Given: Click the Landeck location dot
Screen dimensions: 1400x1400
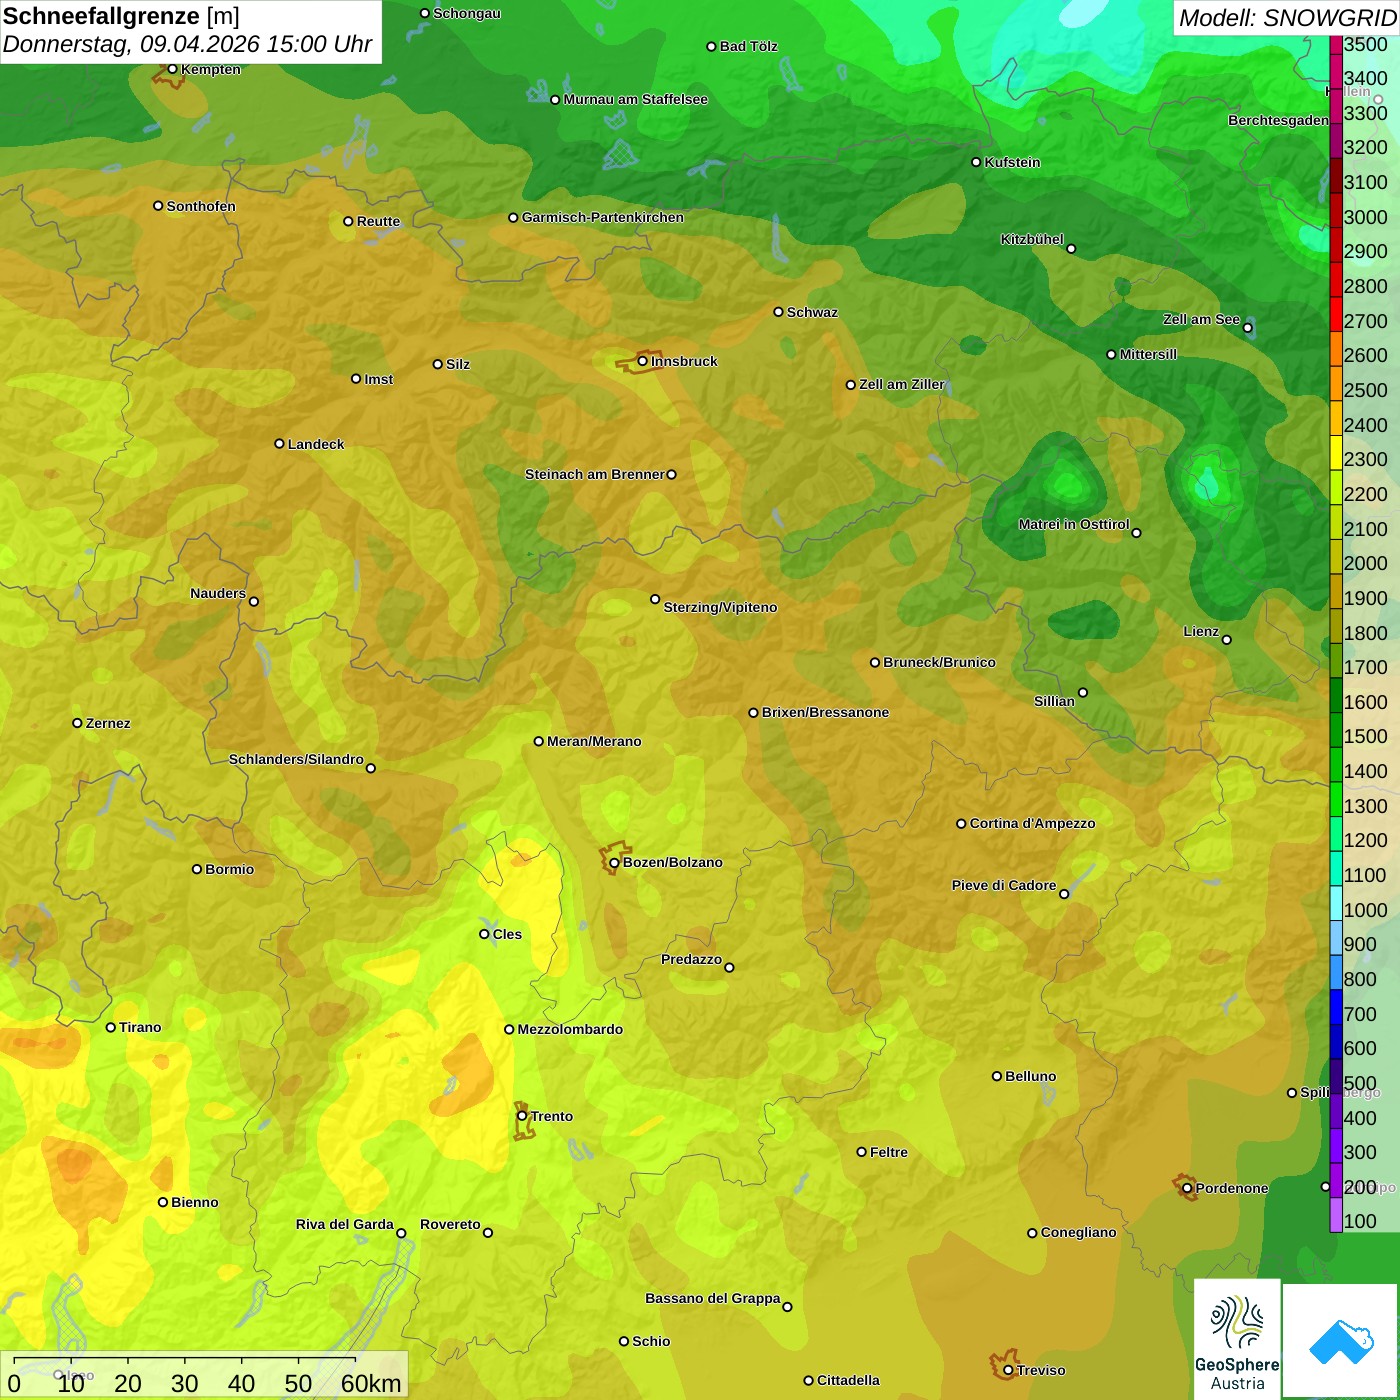Looking at the screenshot, I should point(279,444).
